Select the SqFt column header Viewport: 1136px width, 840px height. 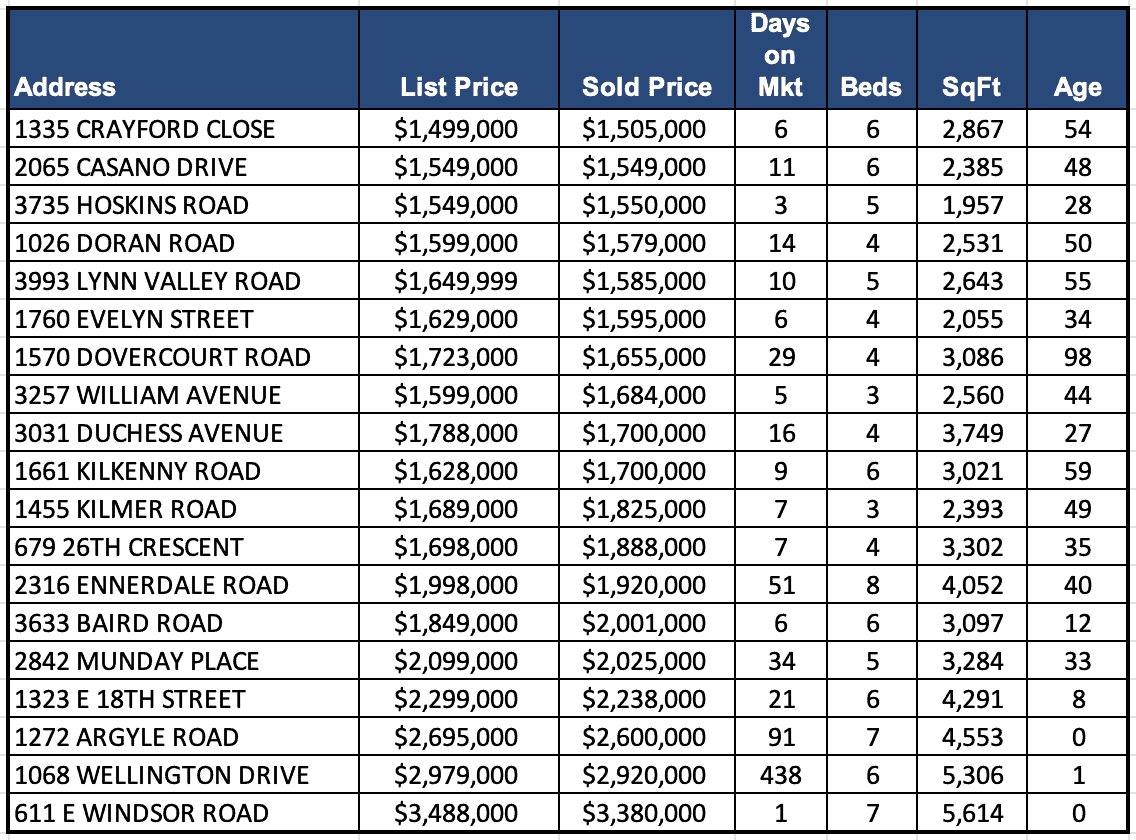click(971, 87)
